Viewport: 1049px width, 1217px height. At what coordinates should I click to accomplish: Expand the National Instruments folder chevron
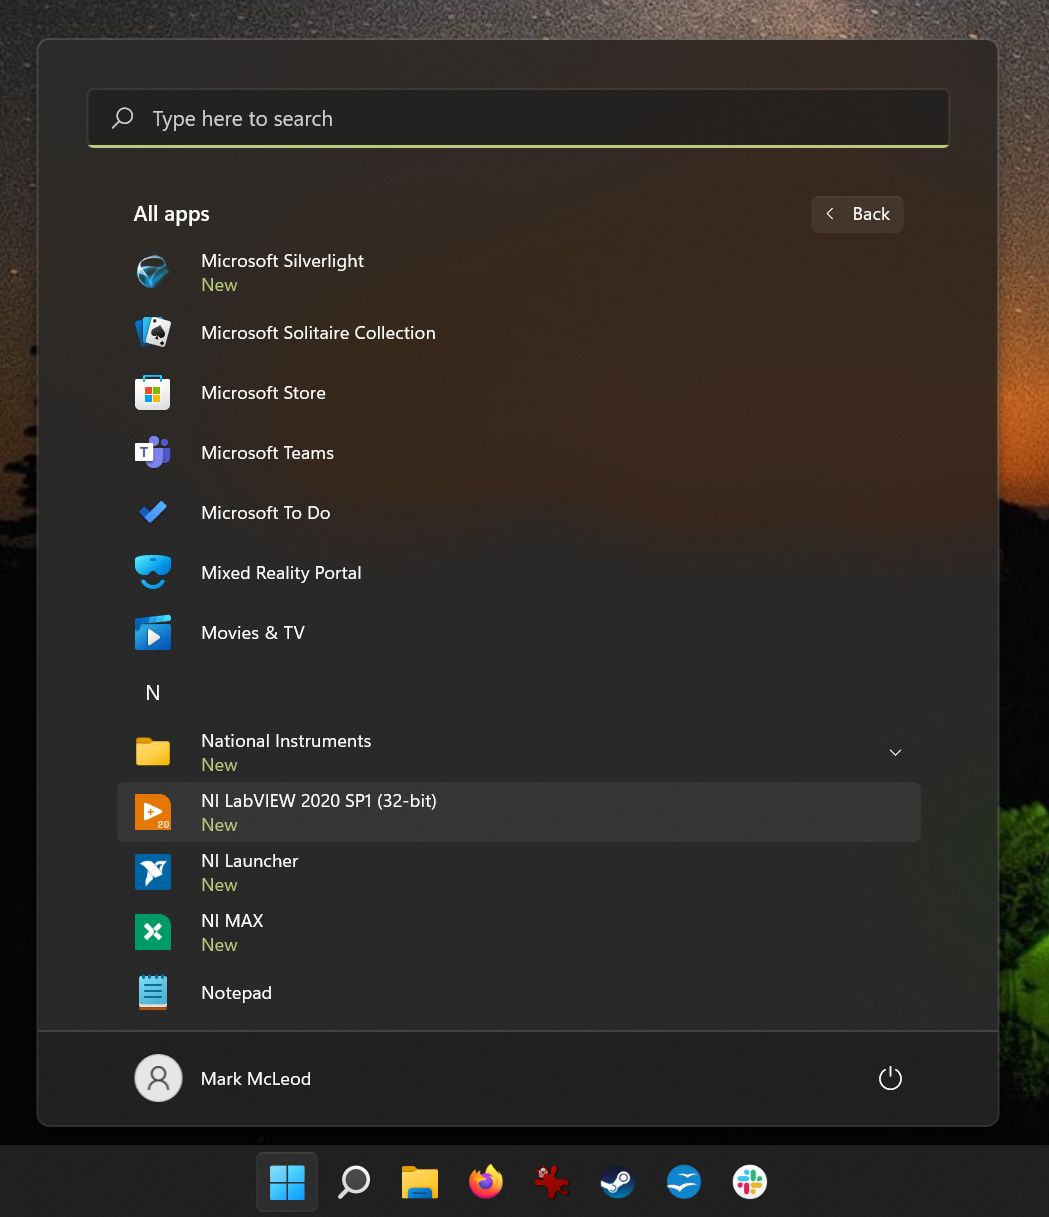(x=896, y=752)
